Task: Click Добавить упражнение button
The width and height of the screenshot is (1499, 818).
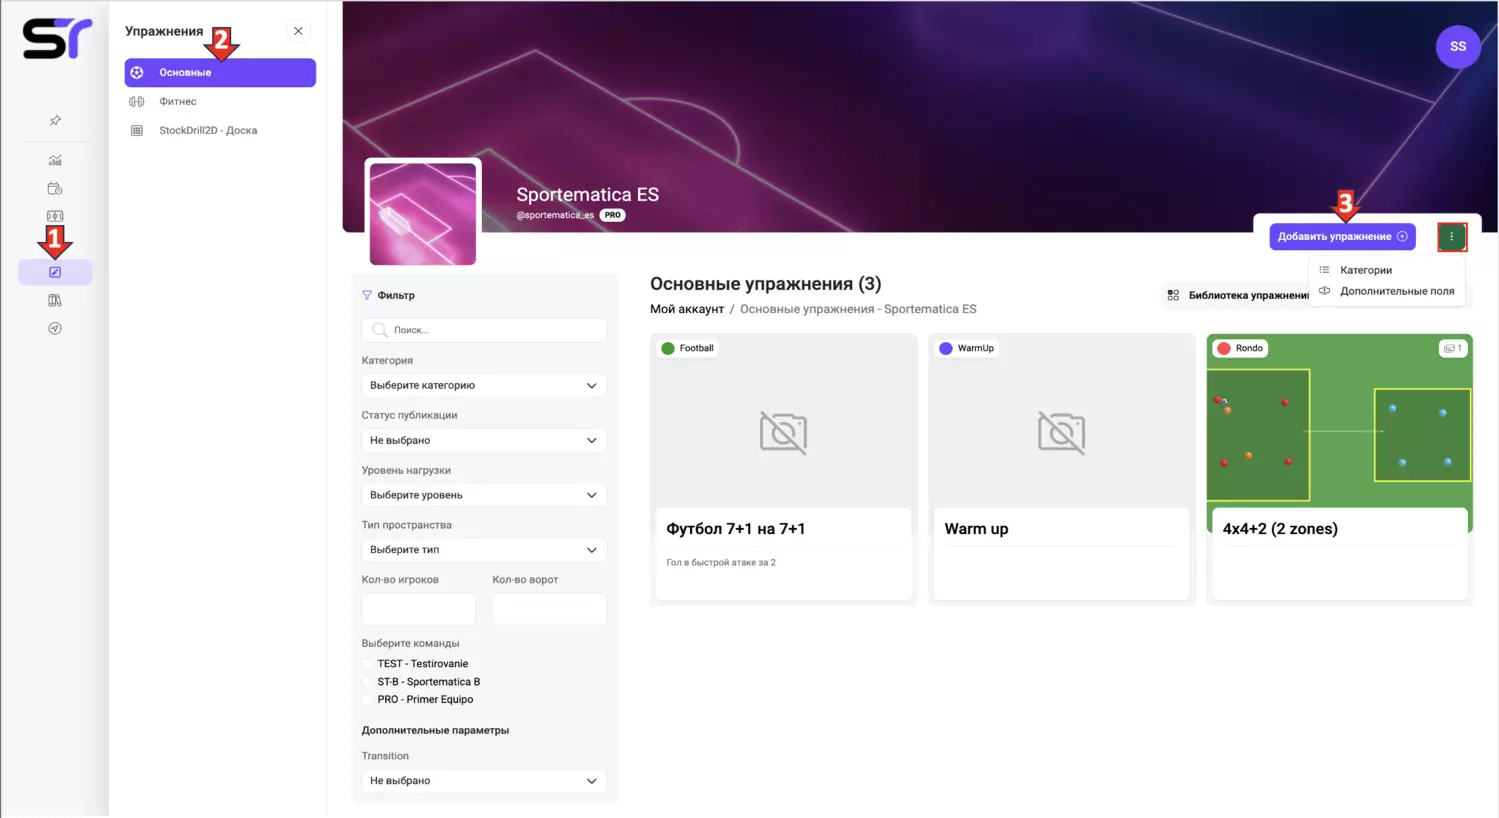Action: tap(1342, 236)
